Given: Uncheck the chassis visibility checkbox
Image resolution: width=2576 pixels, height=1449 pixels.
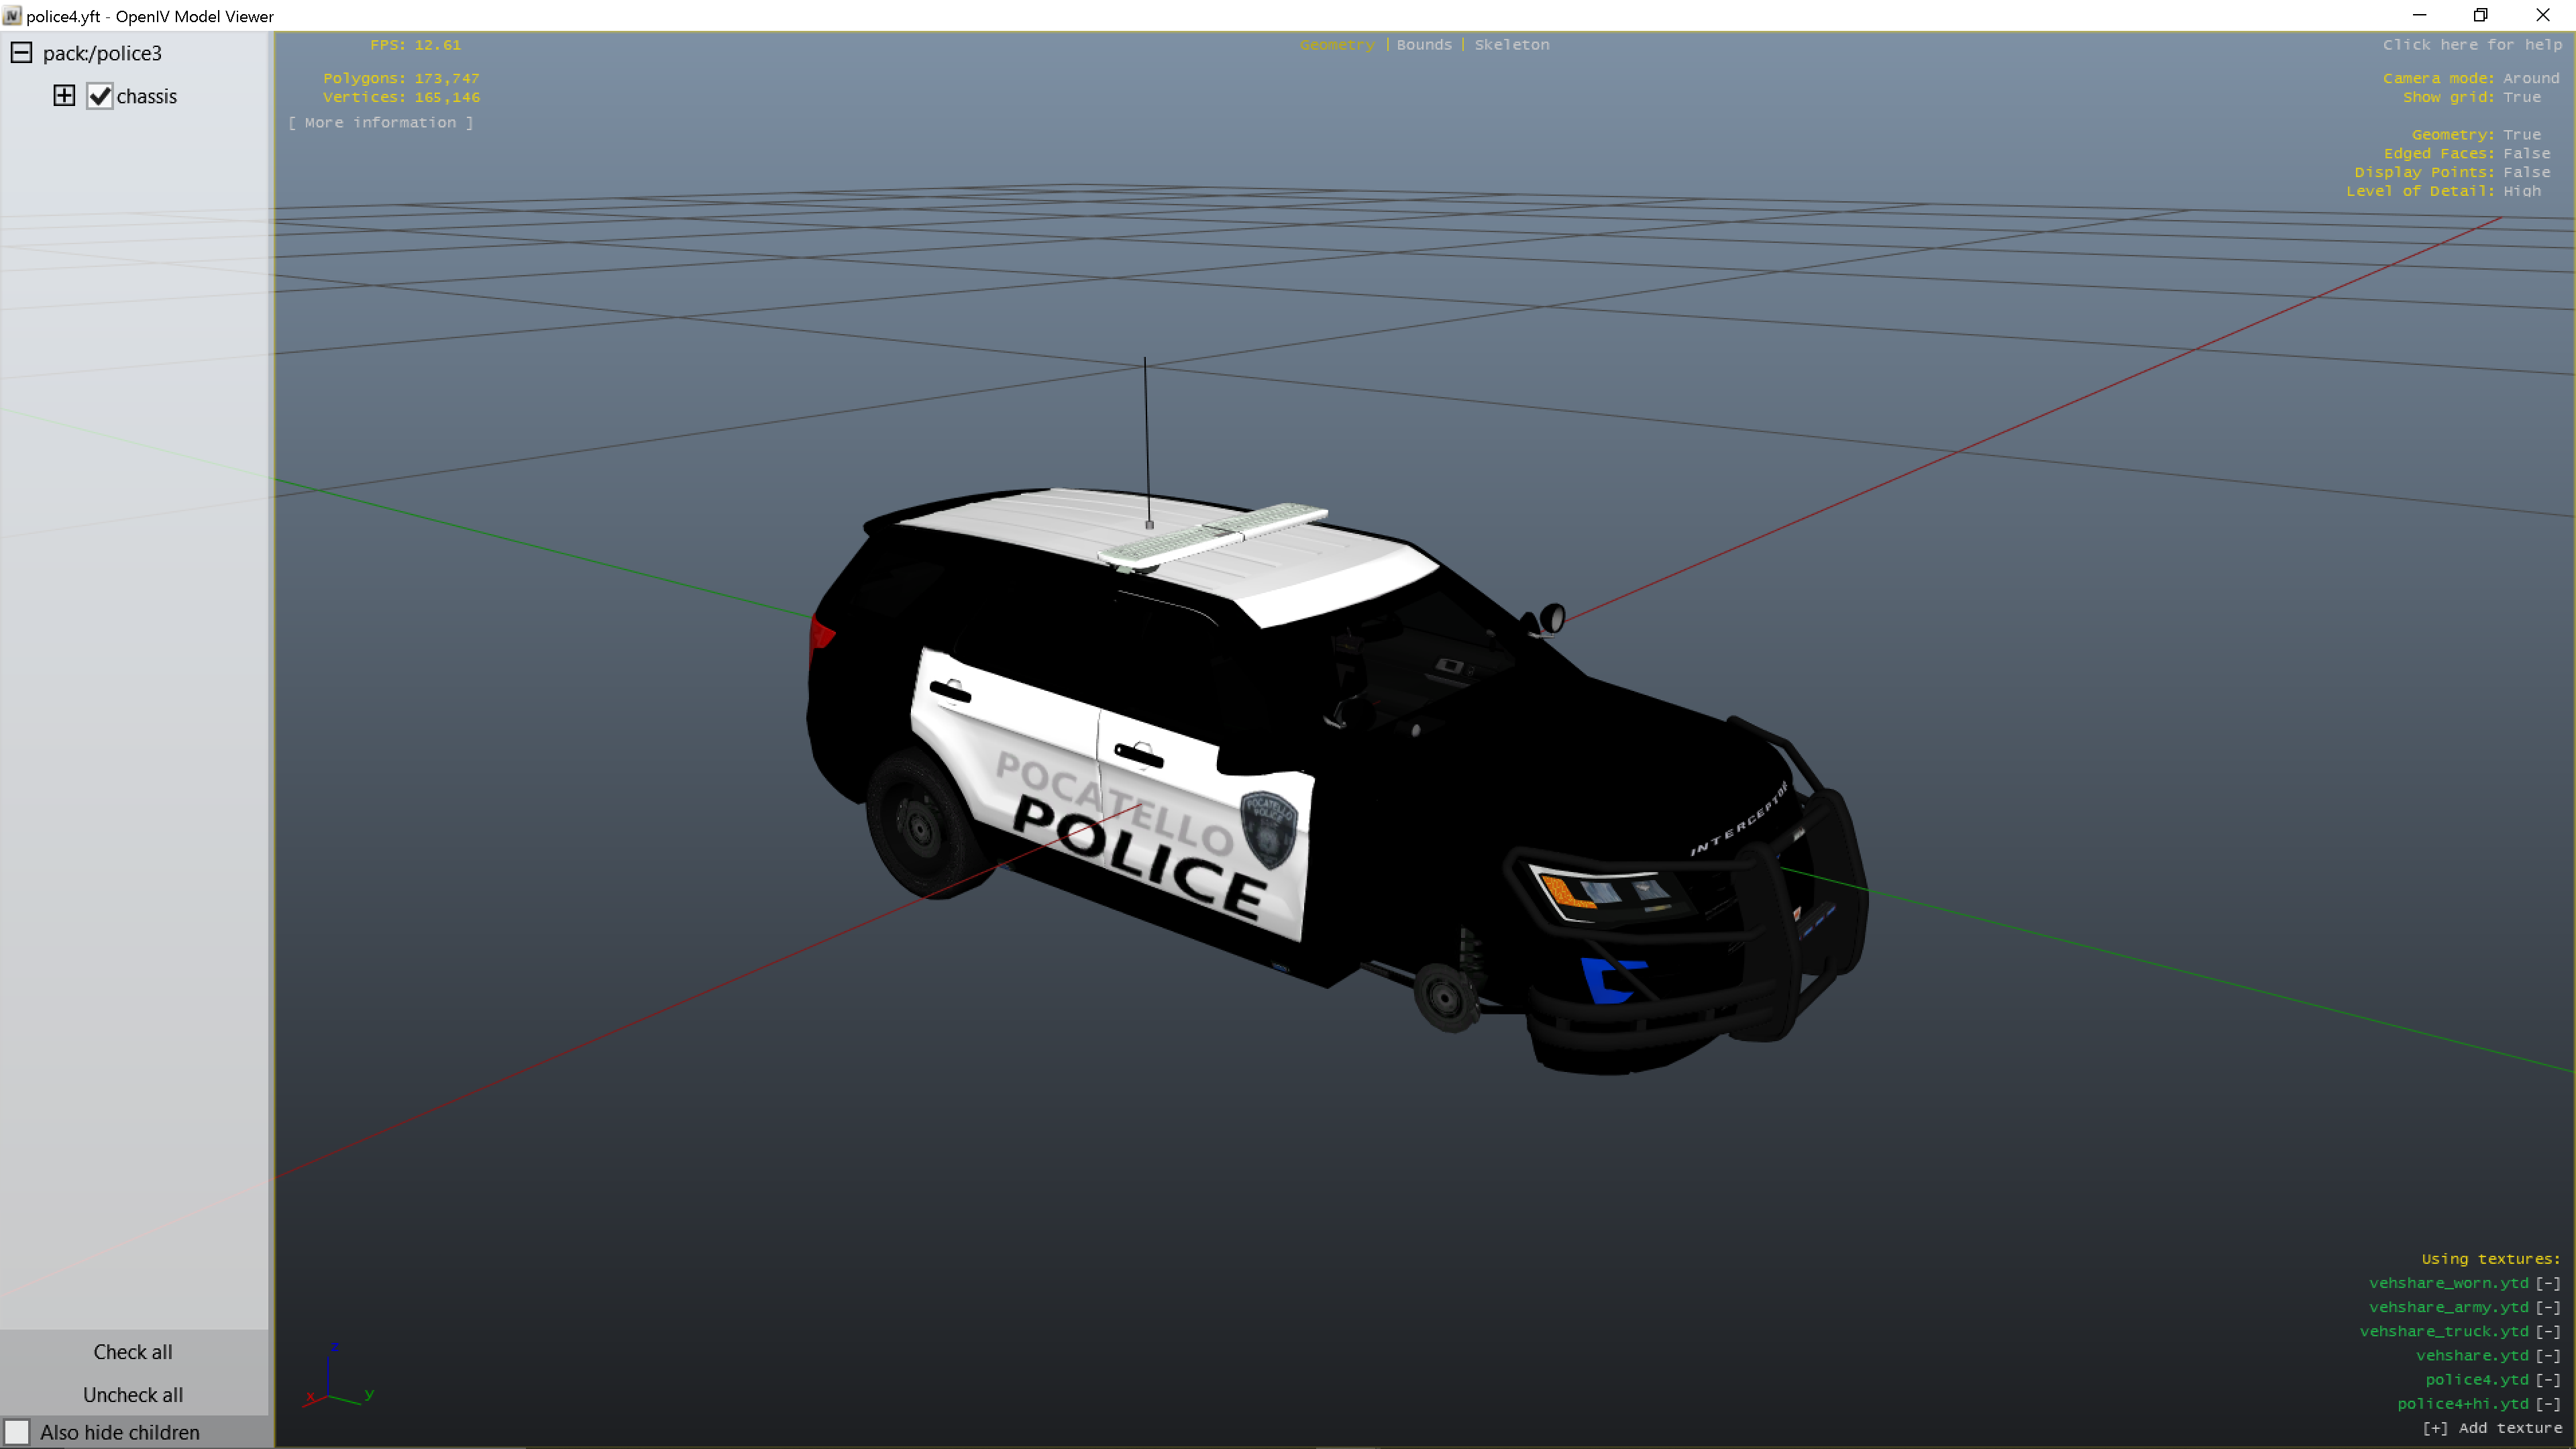Looking at the screenshot, I should (99, 96).
